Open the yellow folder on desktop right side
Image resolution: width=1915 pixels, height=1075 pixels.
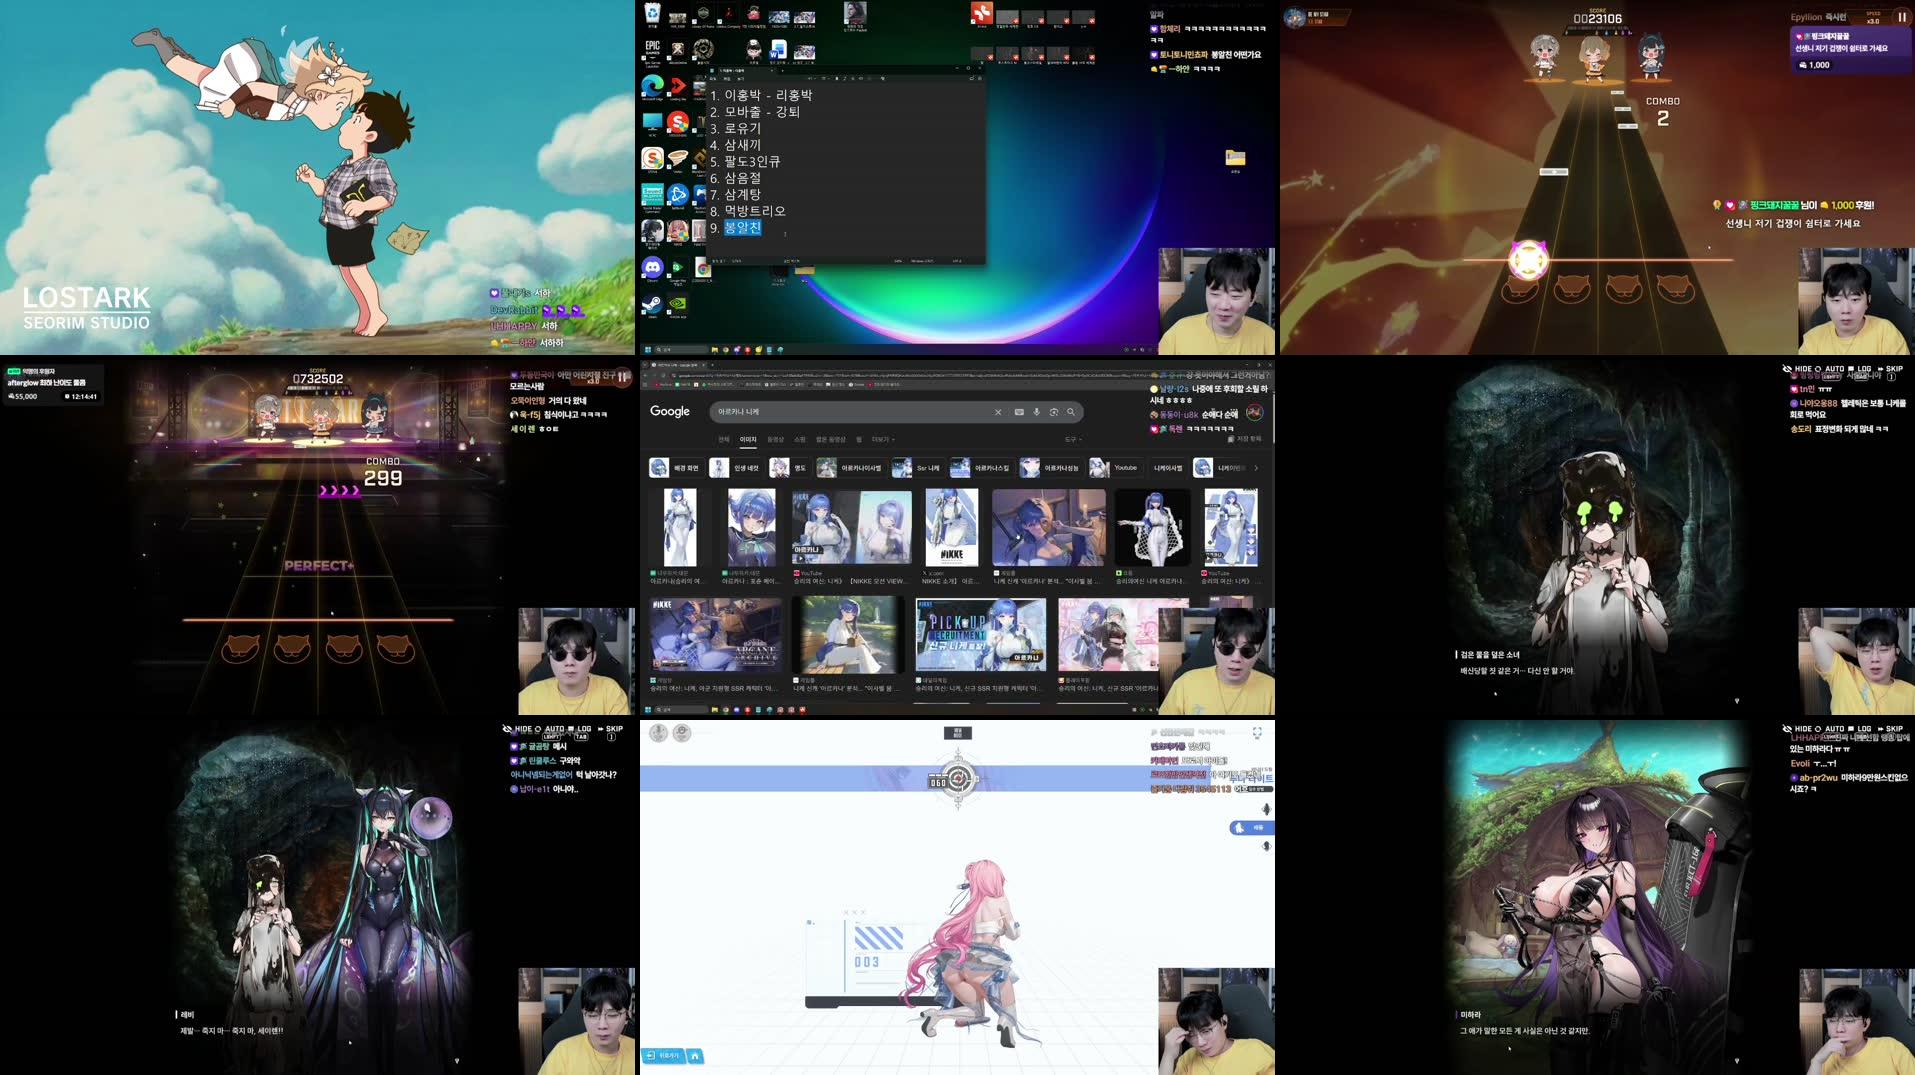1235,158
